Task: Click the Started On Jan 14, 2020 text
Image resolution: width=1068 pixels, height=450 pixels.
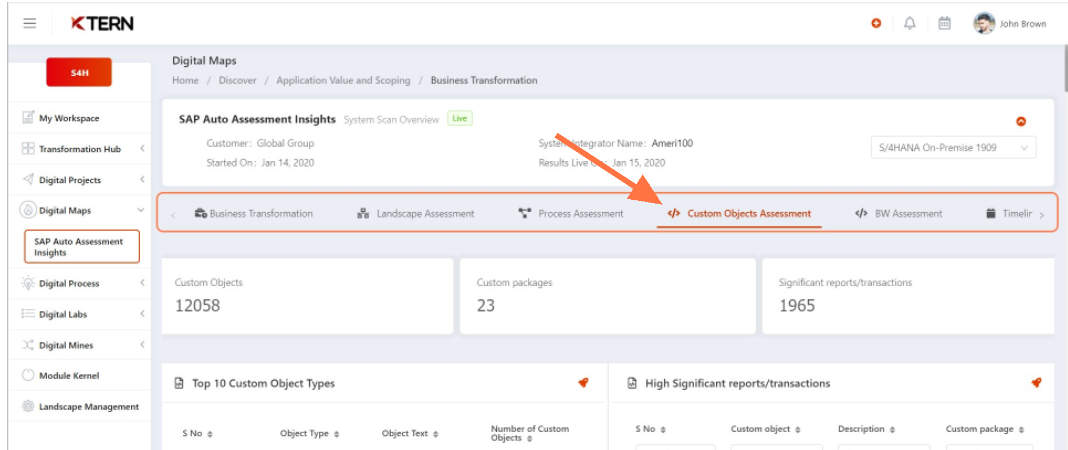Action: (260, 163)
